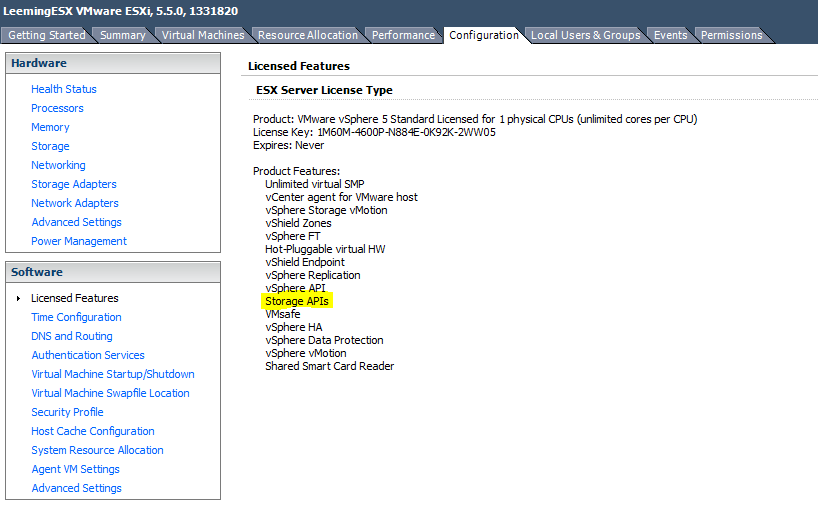Open Virtual Machine Startup/Shutdown settings
This screenshot has width=818, height=514.
click(x=113, y=374)
